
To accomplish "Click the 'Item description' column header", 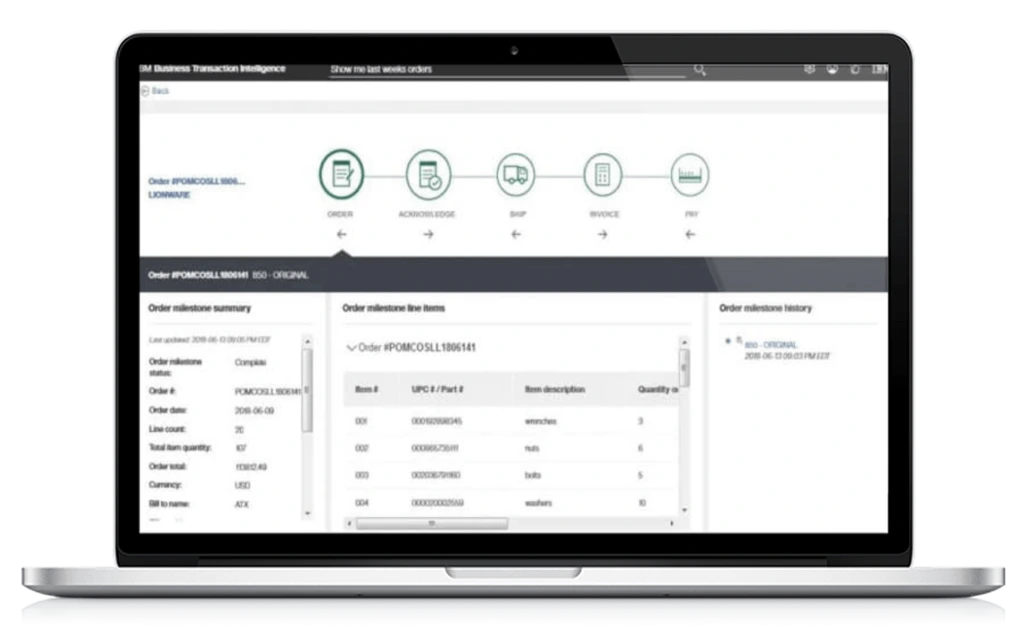I will (554, 389).
